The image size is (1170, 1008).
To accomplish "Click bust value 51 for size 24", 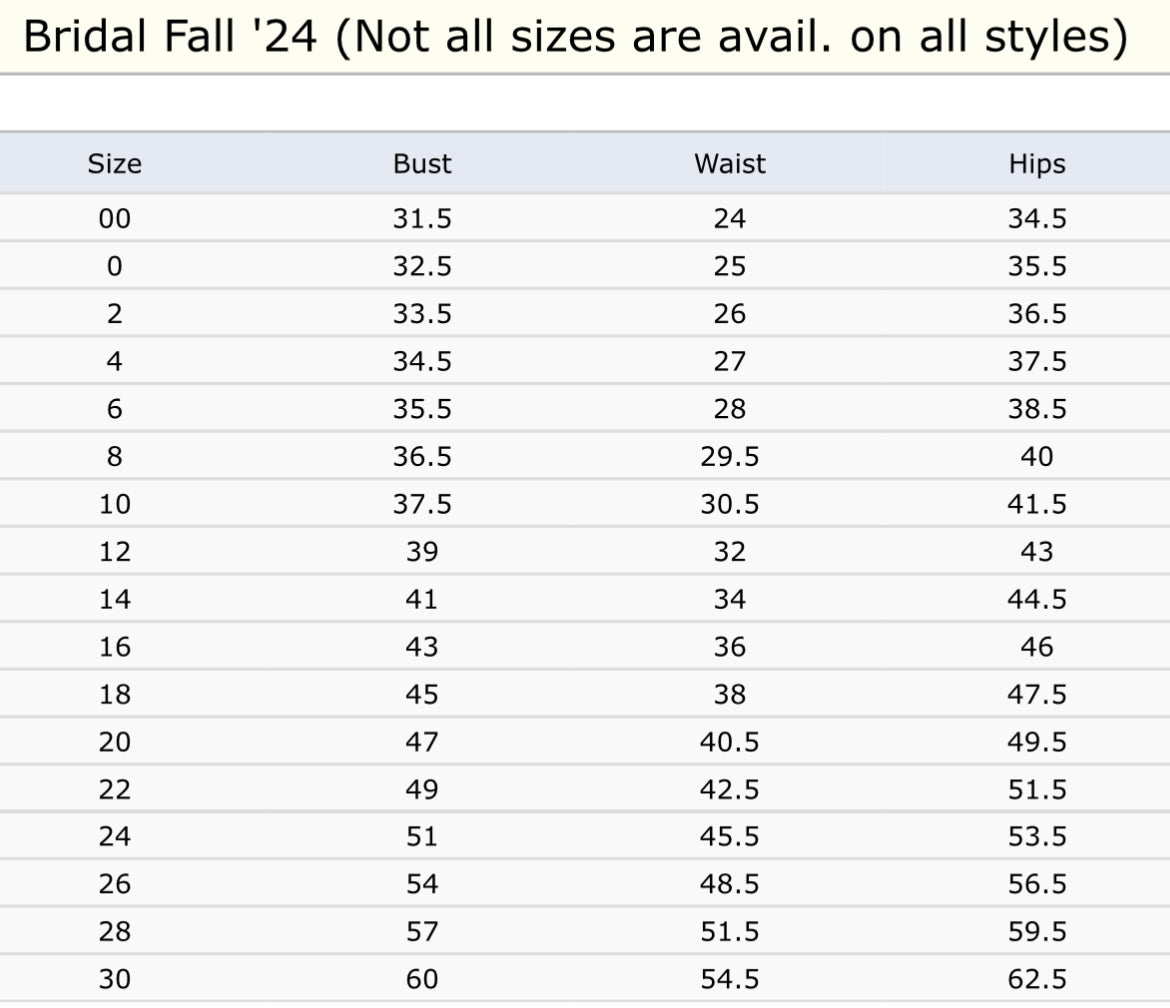I will [422, 836].
